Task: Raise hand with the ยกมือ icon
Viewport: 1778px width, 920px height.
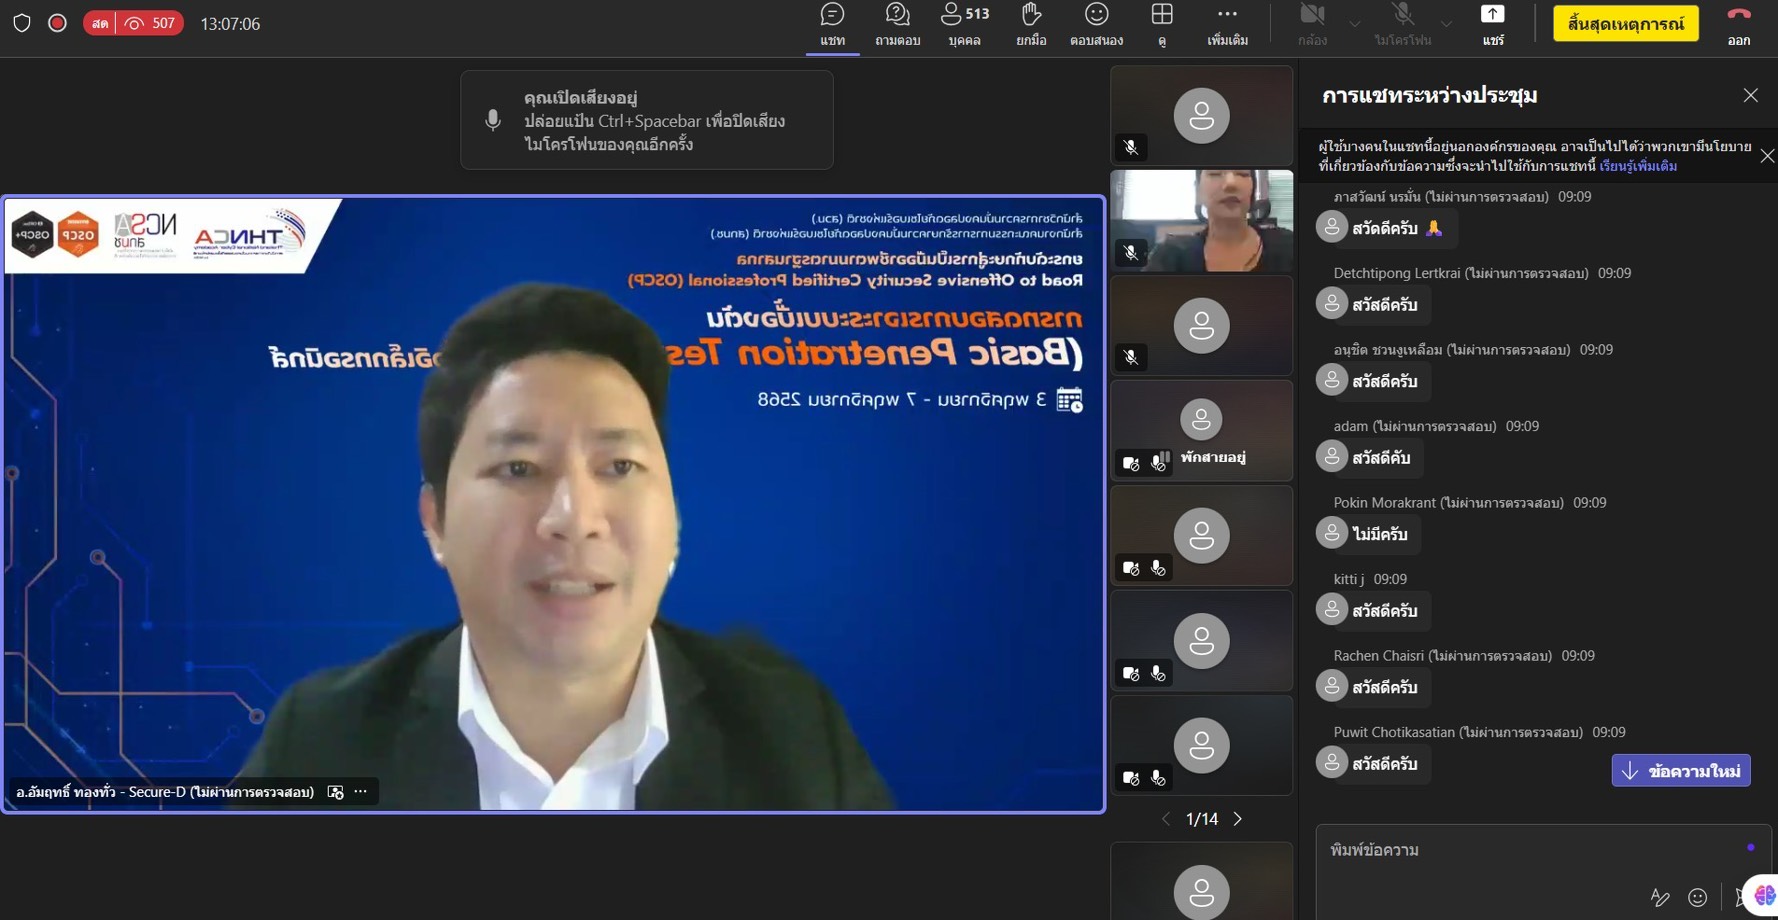Action: point(1031,24)
